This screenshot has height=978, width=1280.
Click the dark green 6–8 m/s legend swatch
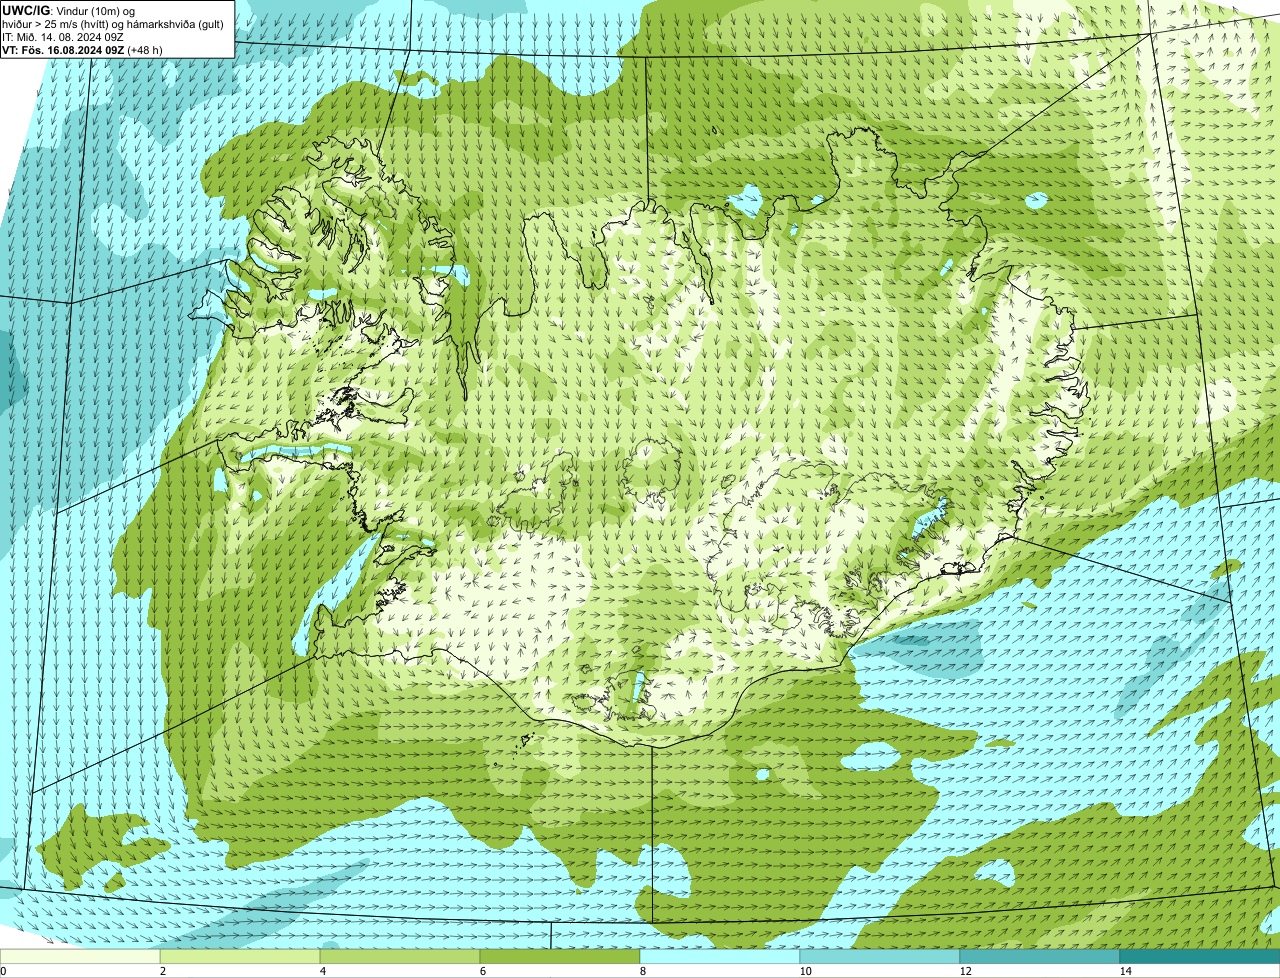tap(560, 956)
